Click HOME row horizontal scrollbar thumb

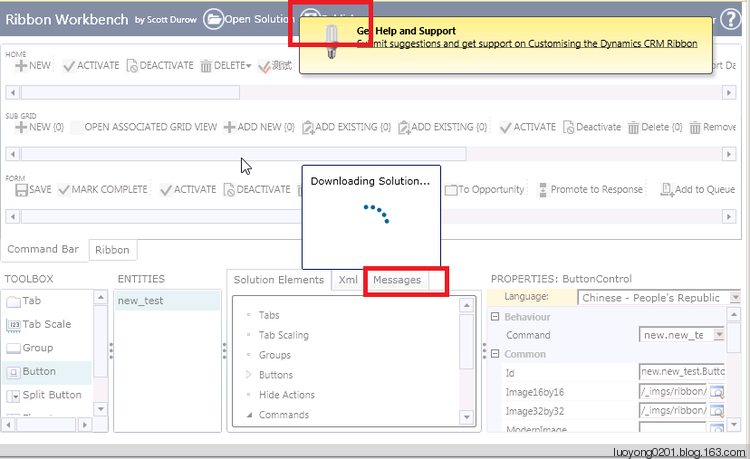click(130, 92)
